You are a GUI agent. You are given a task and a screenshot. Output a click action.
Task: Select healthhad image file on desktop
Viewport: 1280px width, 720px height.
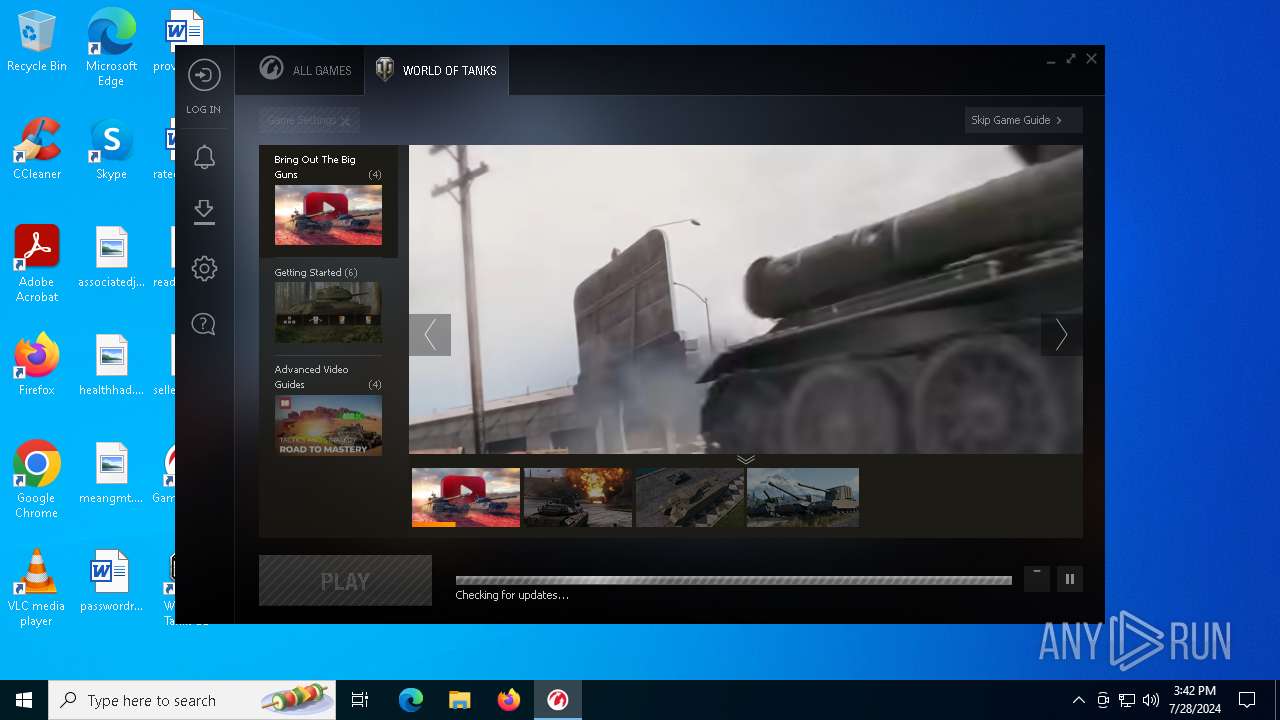coord(111,365)
